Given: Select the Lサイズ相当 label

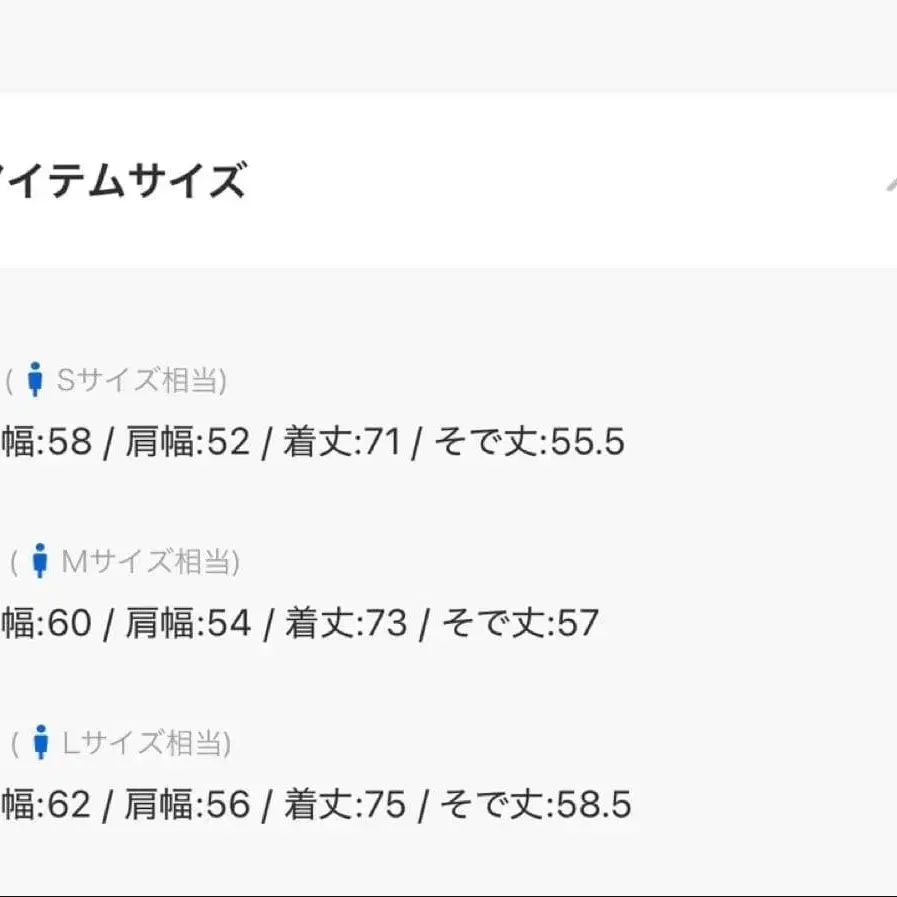Looking at the screenshot, I should (146, 743).
